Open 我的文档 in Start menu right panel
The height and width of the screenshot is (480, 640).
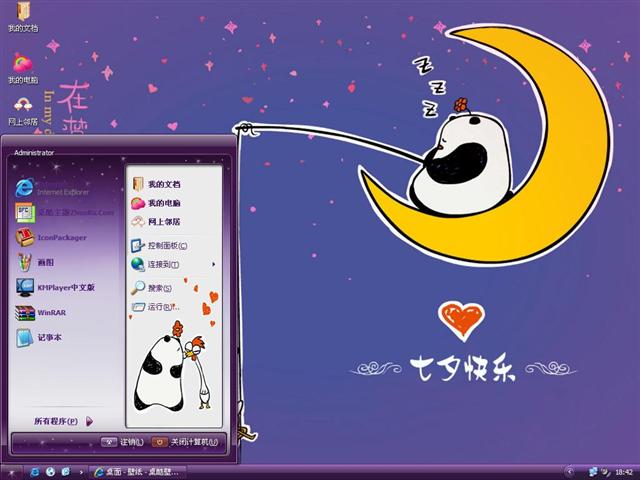[x=157, y=184]
